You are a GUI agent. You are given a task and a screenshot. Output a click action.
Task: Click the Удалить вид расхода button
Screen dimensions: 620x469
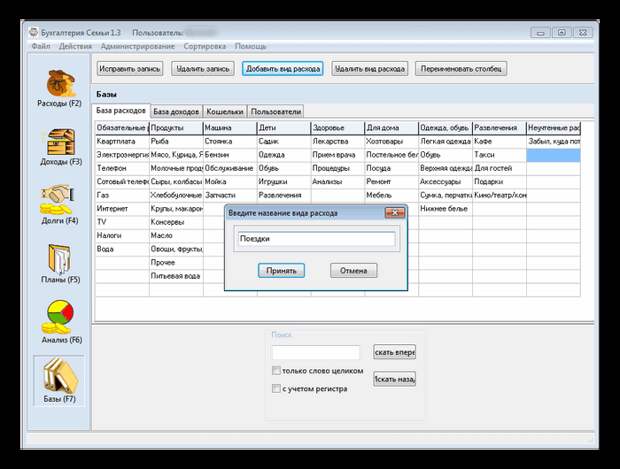tap(370, 69)
